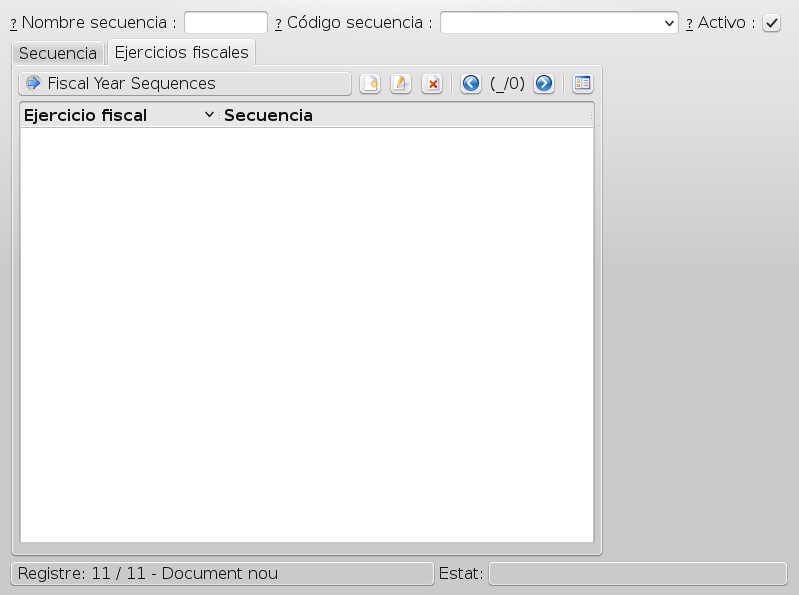
Task: Click the Activo help label
Action: (720, 23)
